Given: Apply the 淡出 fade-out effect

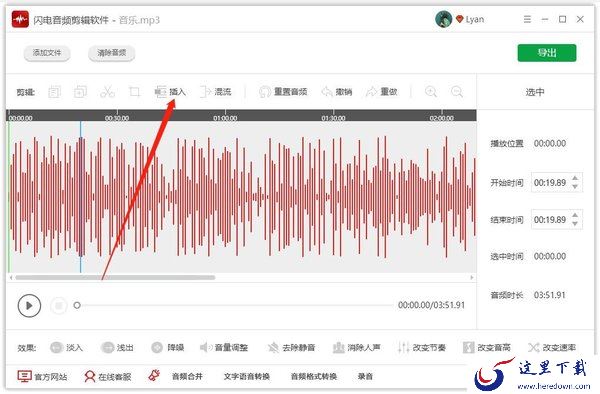Looking at the screenshot, I should tap(117, 347).
